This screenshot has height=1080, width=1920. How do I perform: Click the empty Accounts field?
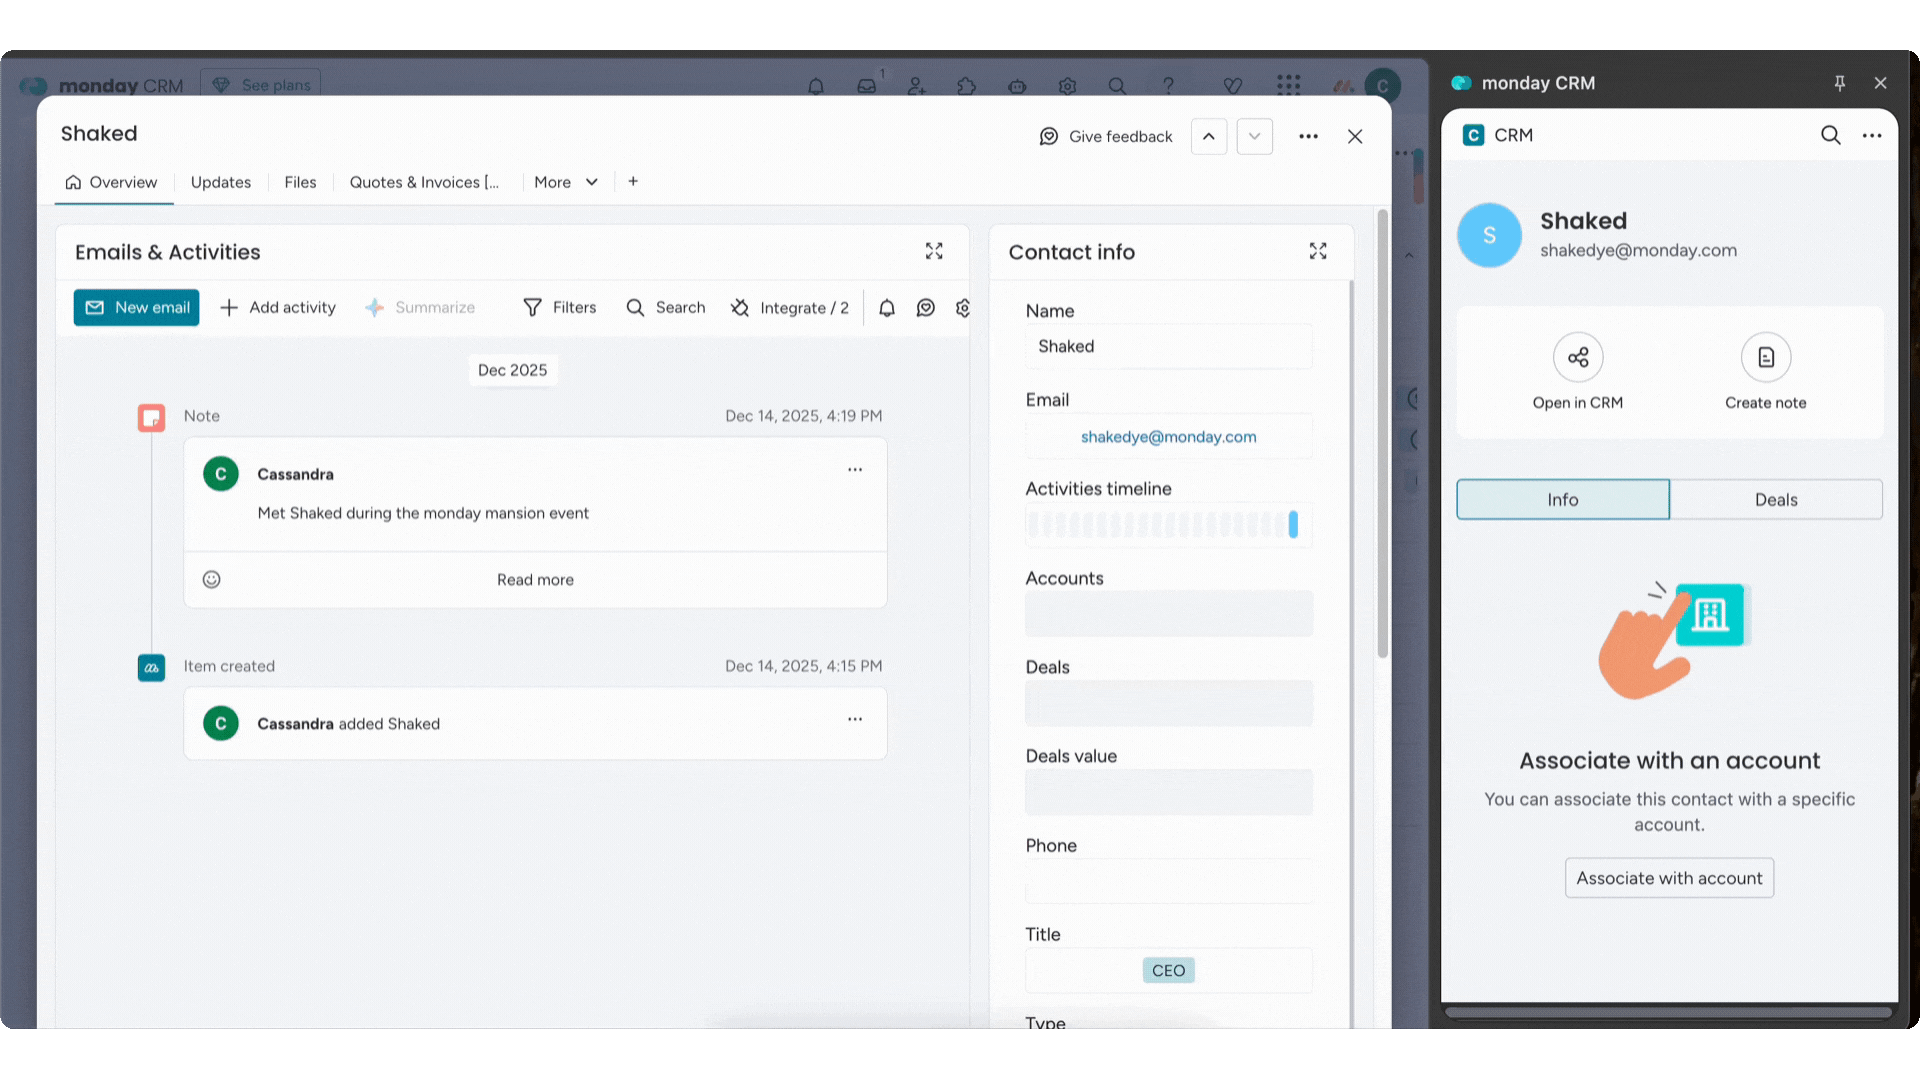click(x=1168, y=614)
